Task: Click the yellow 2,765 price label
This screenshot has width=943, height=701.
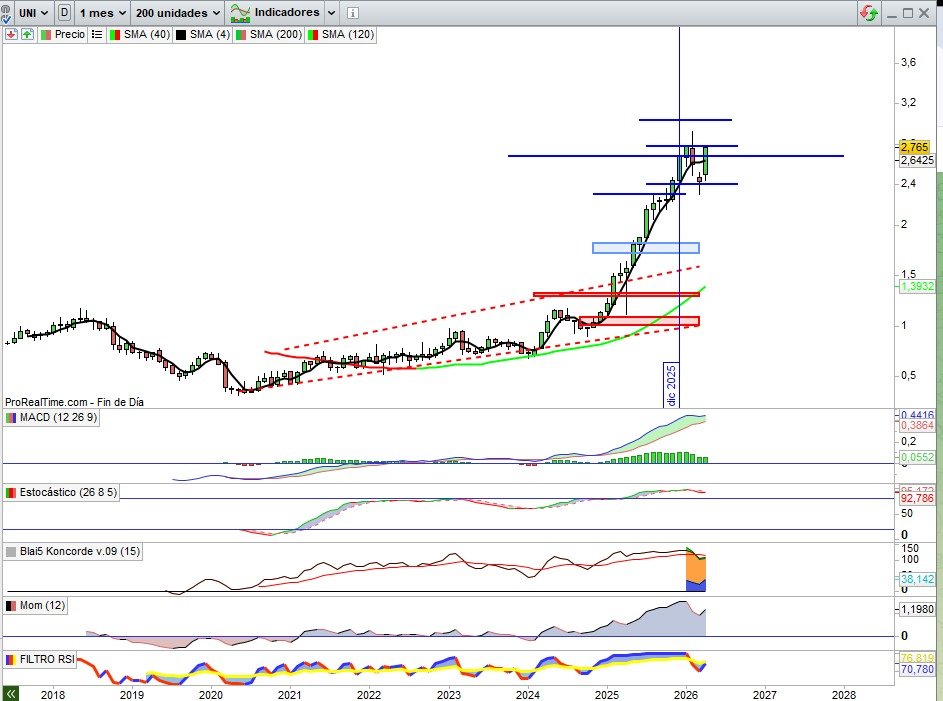Action: click(915, 147)
